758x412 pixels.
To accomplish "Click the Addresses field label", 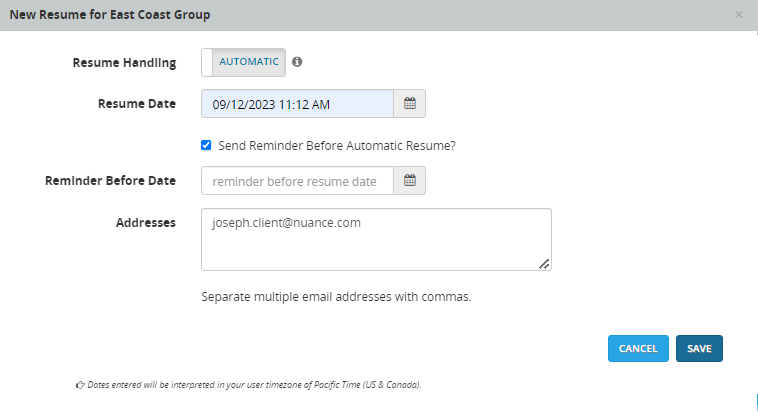I will point(146,222).
